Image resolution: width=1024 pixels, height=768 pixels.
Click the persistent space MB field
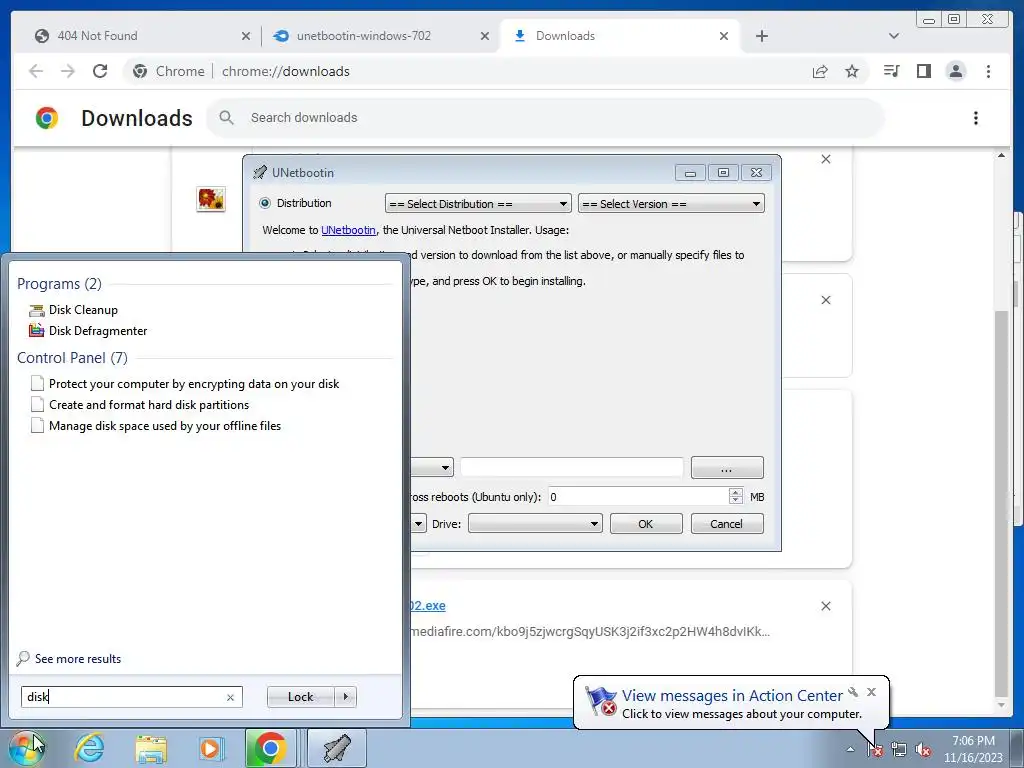point(638,497)
